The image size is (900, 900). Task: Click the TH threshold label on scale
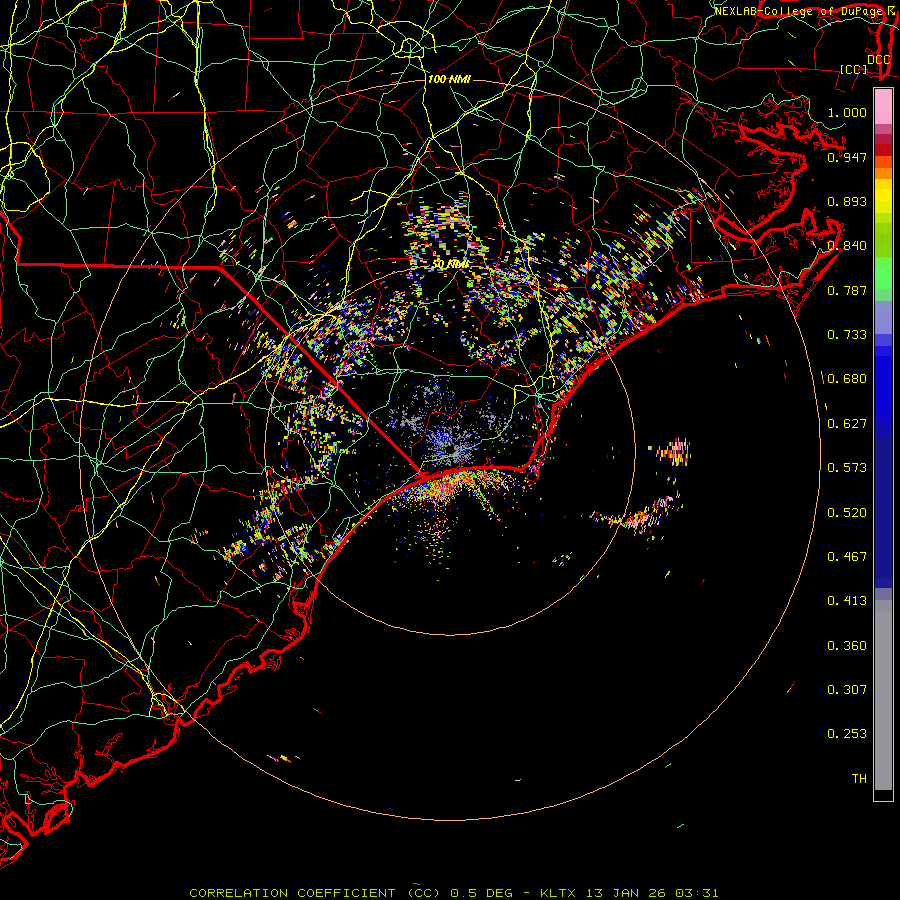pos(859,779)
